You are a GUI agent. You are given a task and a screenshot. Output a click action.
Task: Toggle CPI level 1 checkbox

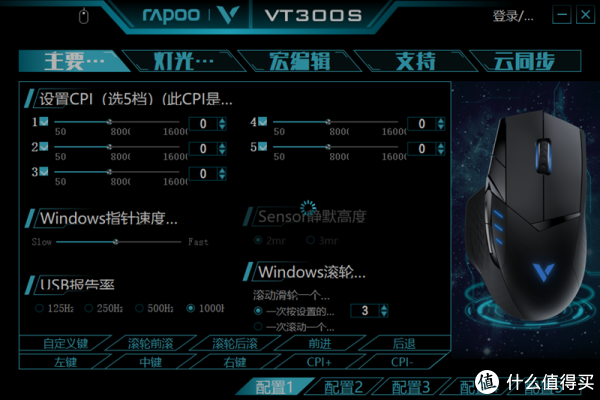(x=44, y=122)
